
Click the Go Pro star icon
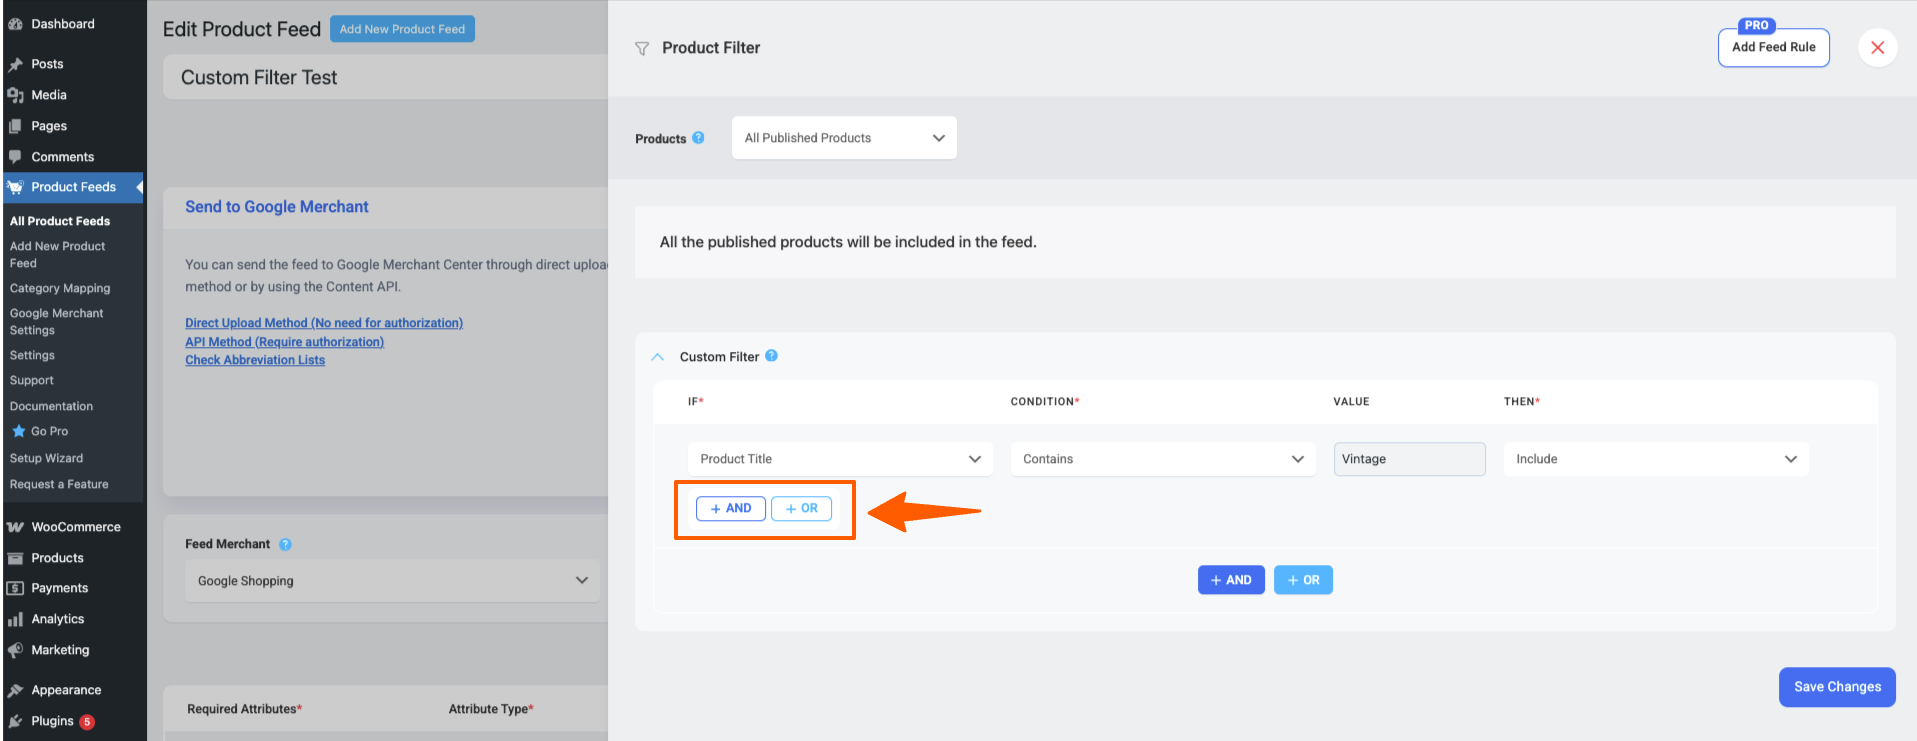coord(18,431)
